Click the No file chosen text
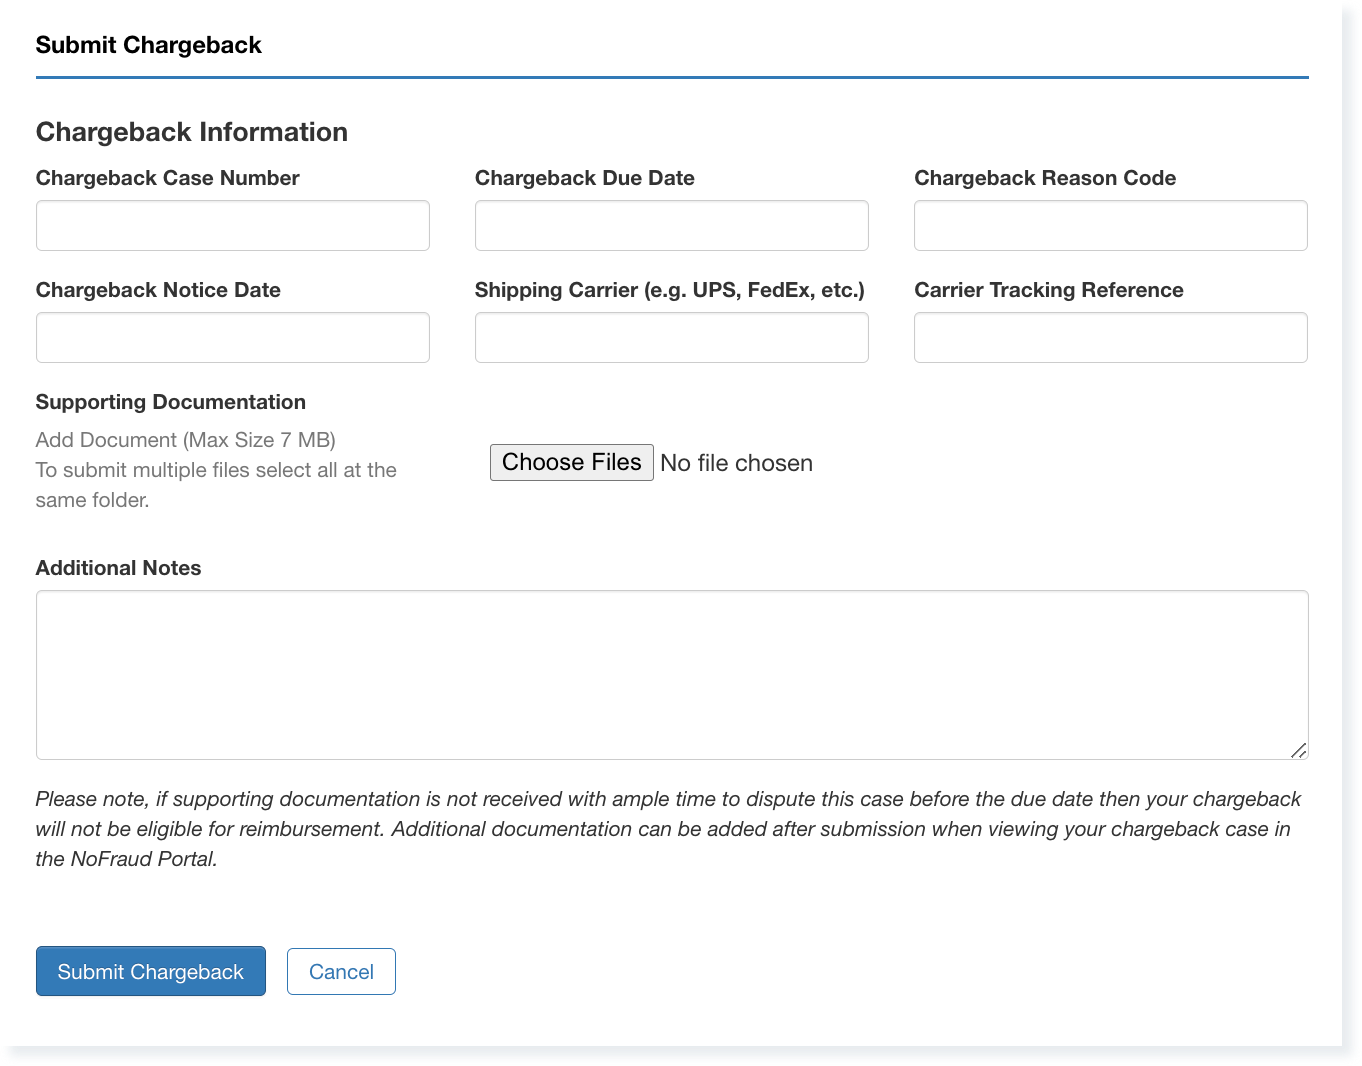The image size is (1362, 1066). 736,463
